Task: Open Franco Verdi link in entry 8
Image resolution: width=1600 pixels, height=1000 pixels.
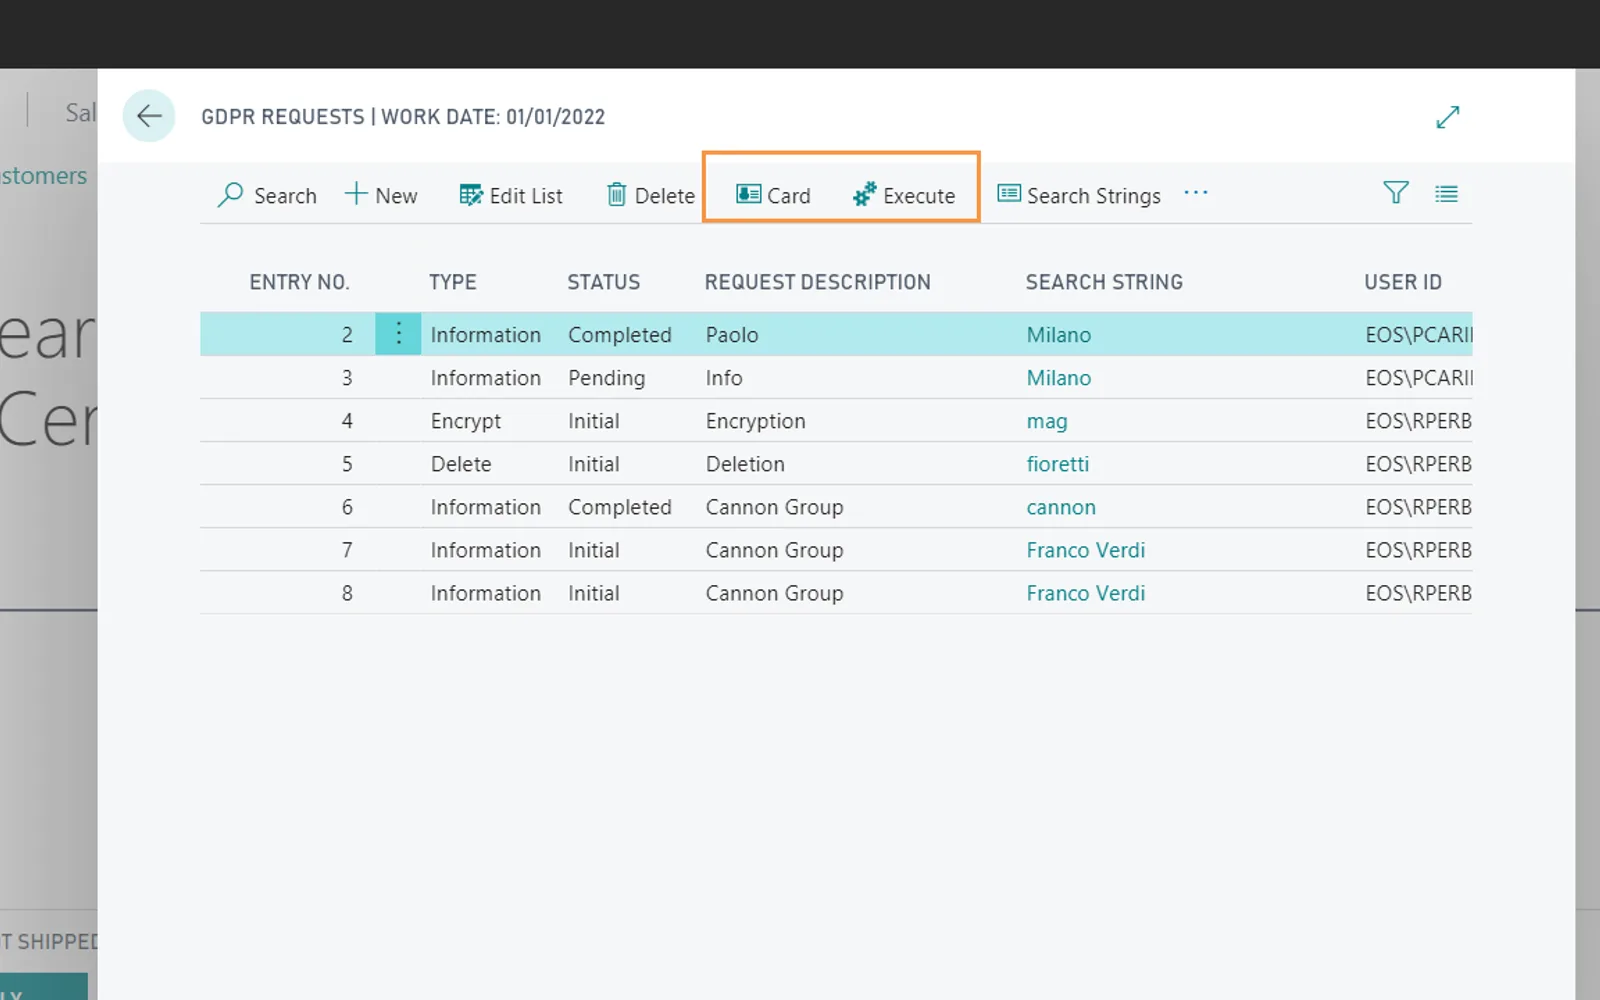Action: click(1086, 593)
